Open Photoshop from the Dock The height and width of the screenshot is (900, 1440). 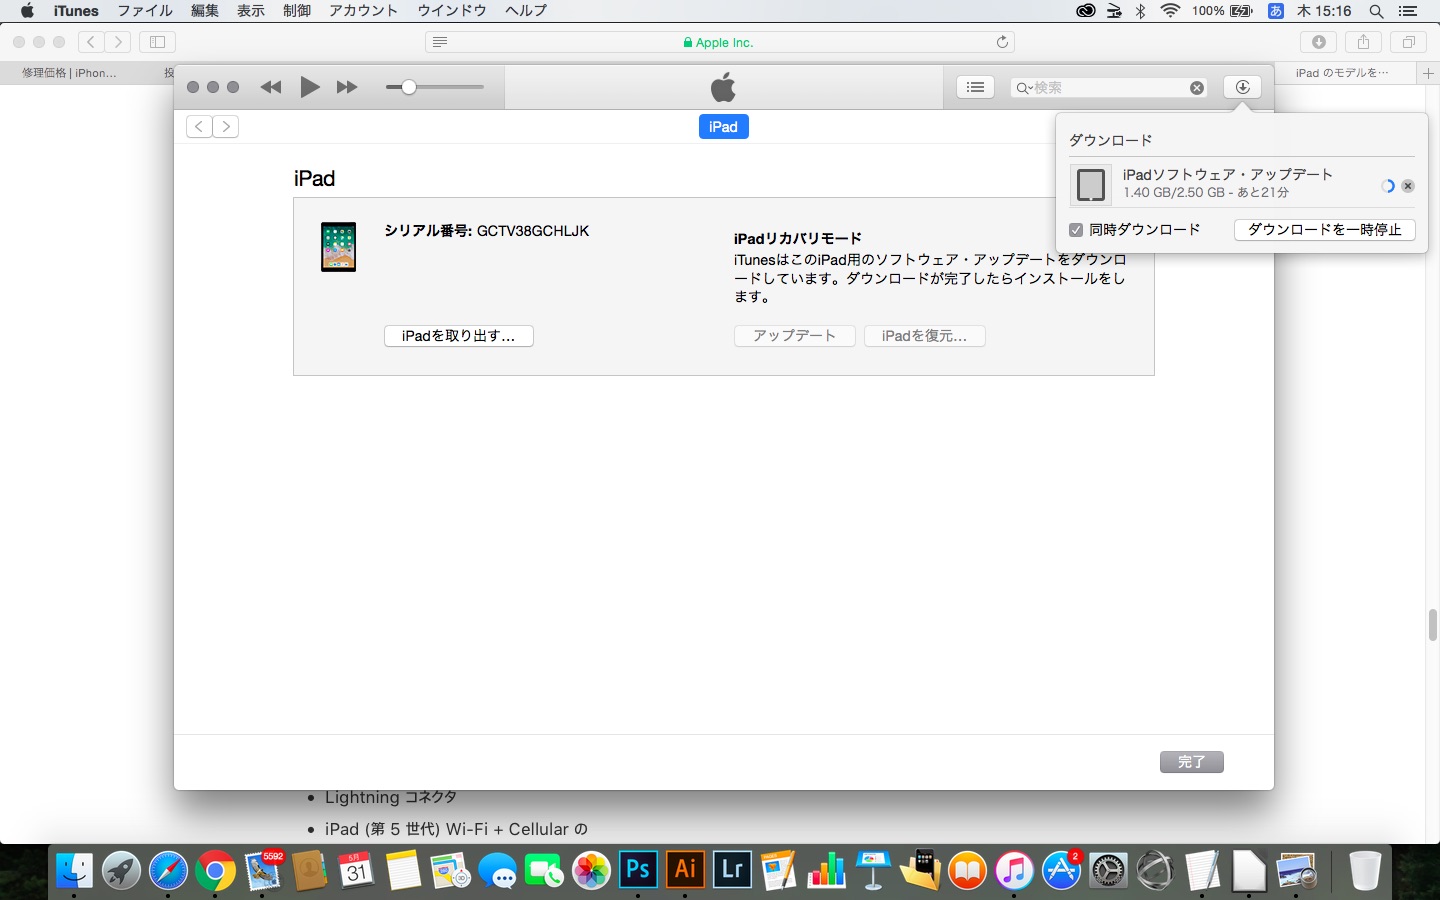(638, 869)
